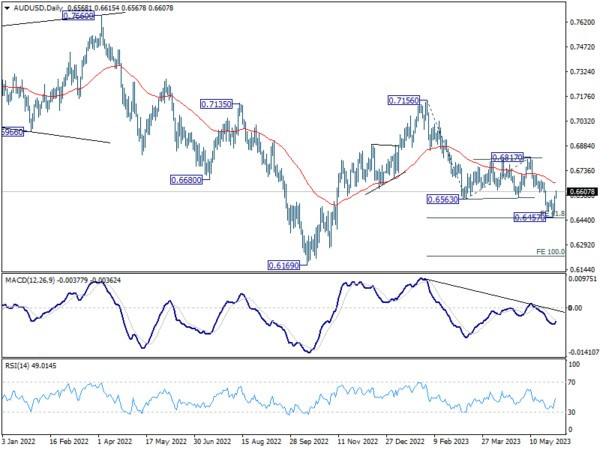Select the 0.61690 low price label
The height and width of the screenshot is (450, 600).
click(284, 265)
